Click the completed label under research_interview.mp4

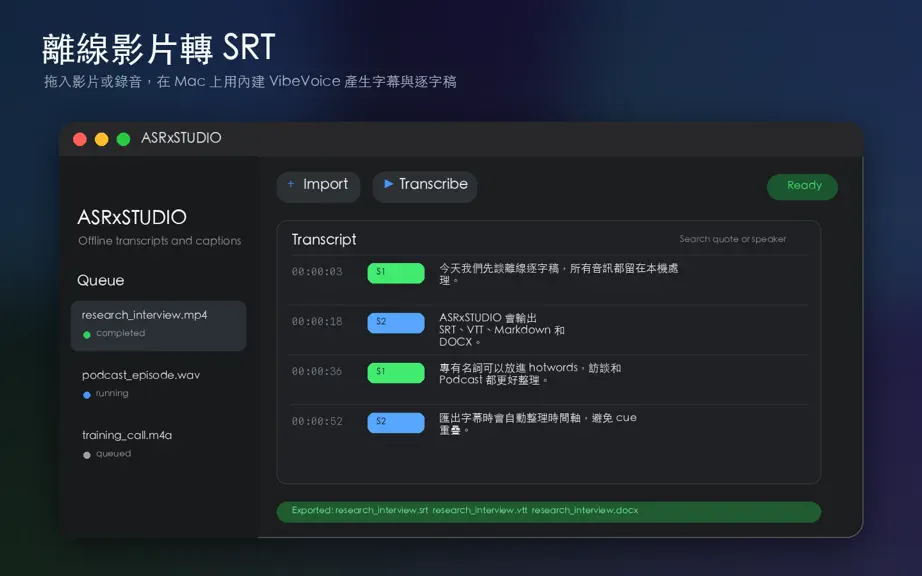coord(121,333)
